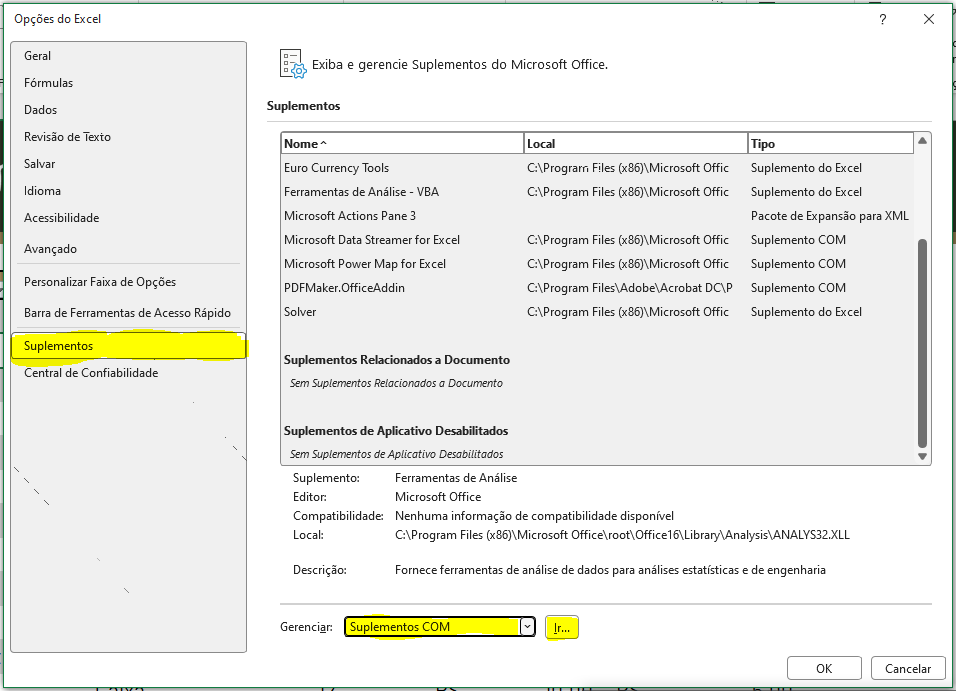Open Barra de Ferramentas de Acesso Rápido
956x691 pixels.
coord(127,313)
